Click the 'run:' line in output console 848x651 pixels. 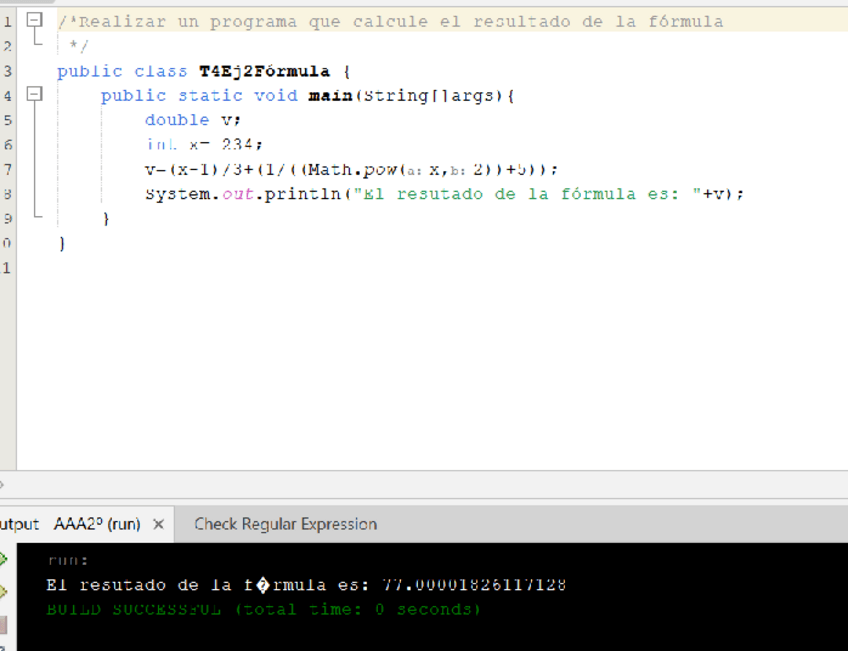pos(68,560)
